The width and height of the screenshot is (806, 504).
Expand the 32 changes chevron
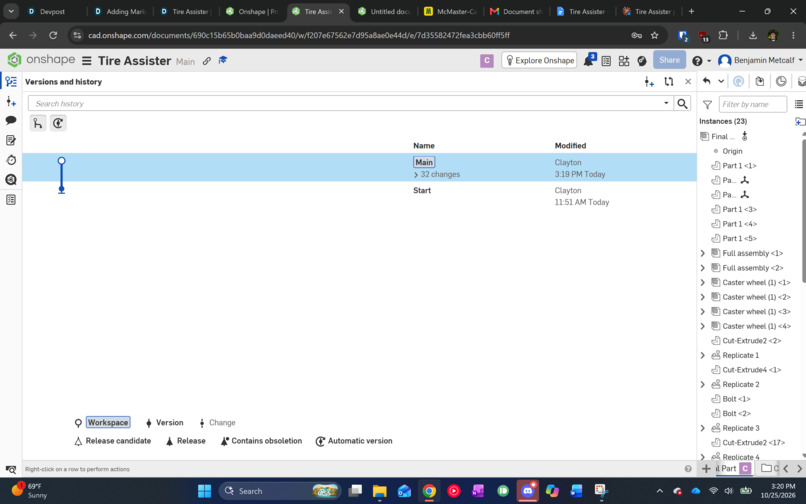[x=416, y=175]
